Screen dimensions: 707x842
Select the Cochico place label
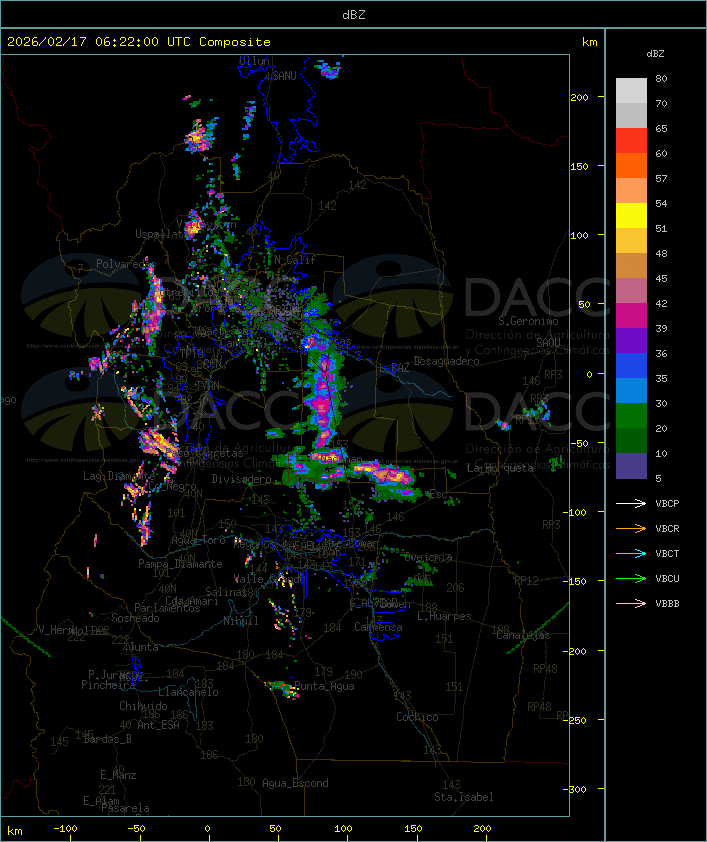pyautogui.click(x=417, y=717)
